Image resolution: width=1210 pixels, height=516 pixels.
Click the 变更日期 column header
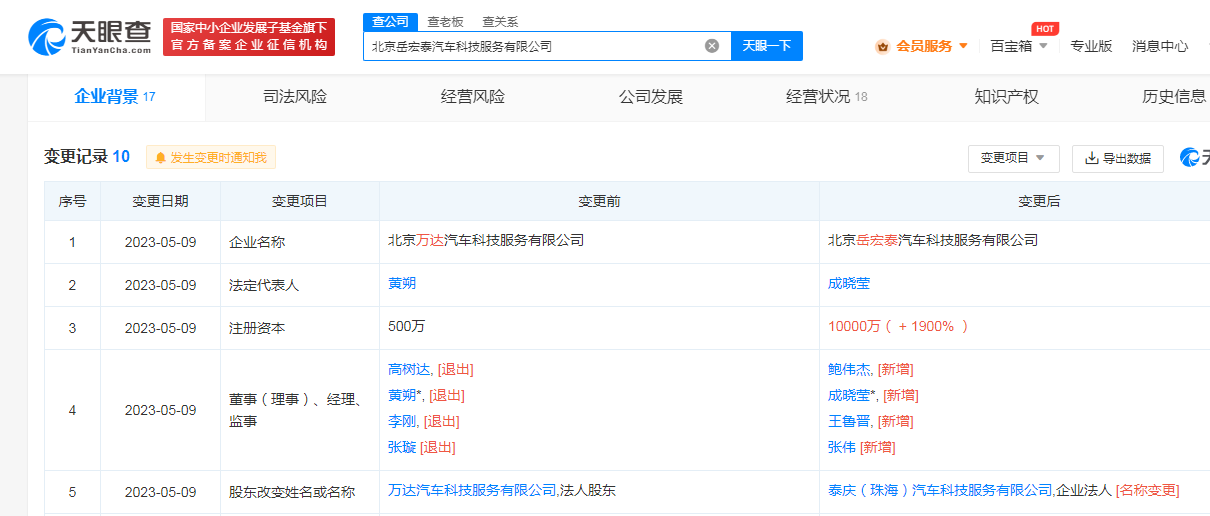(x=160, y=201)
